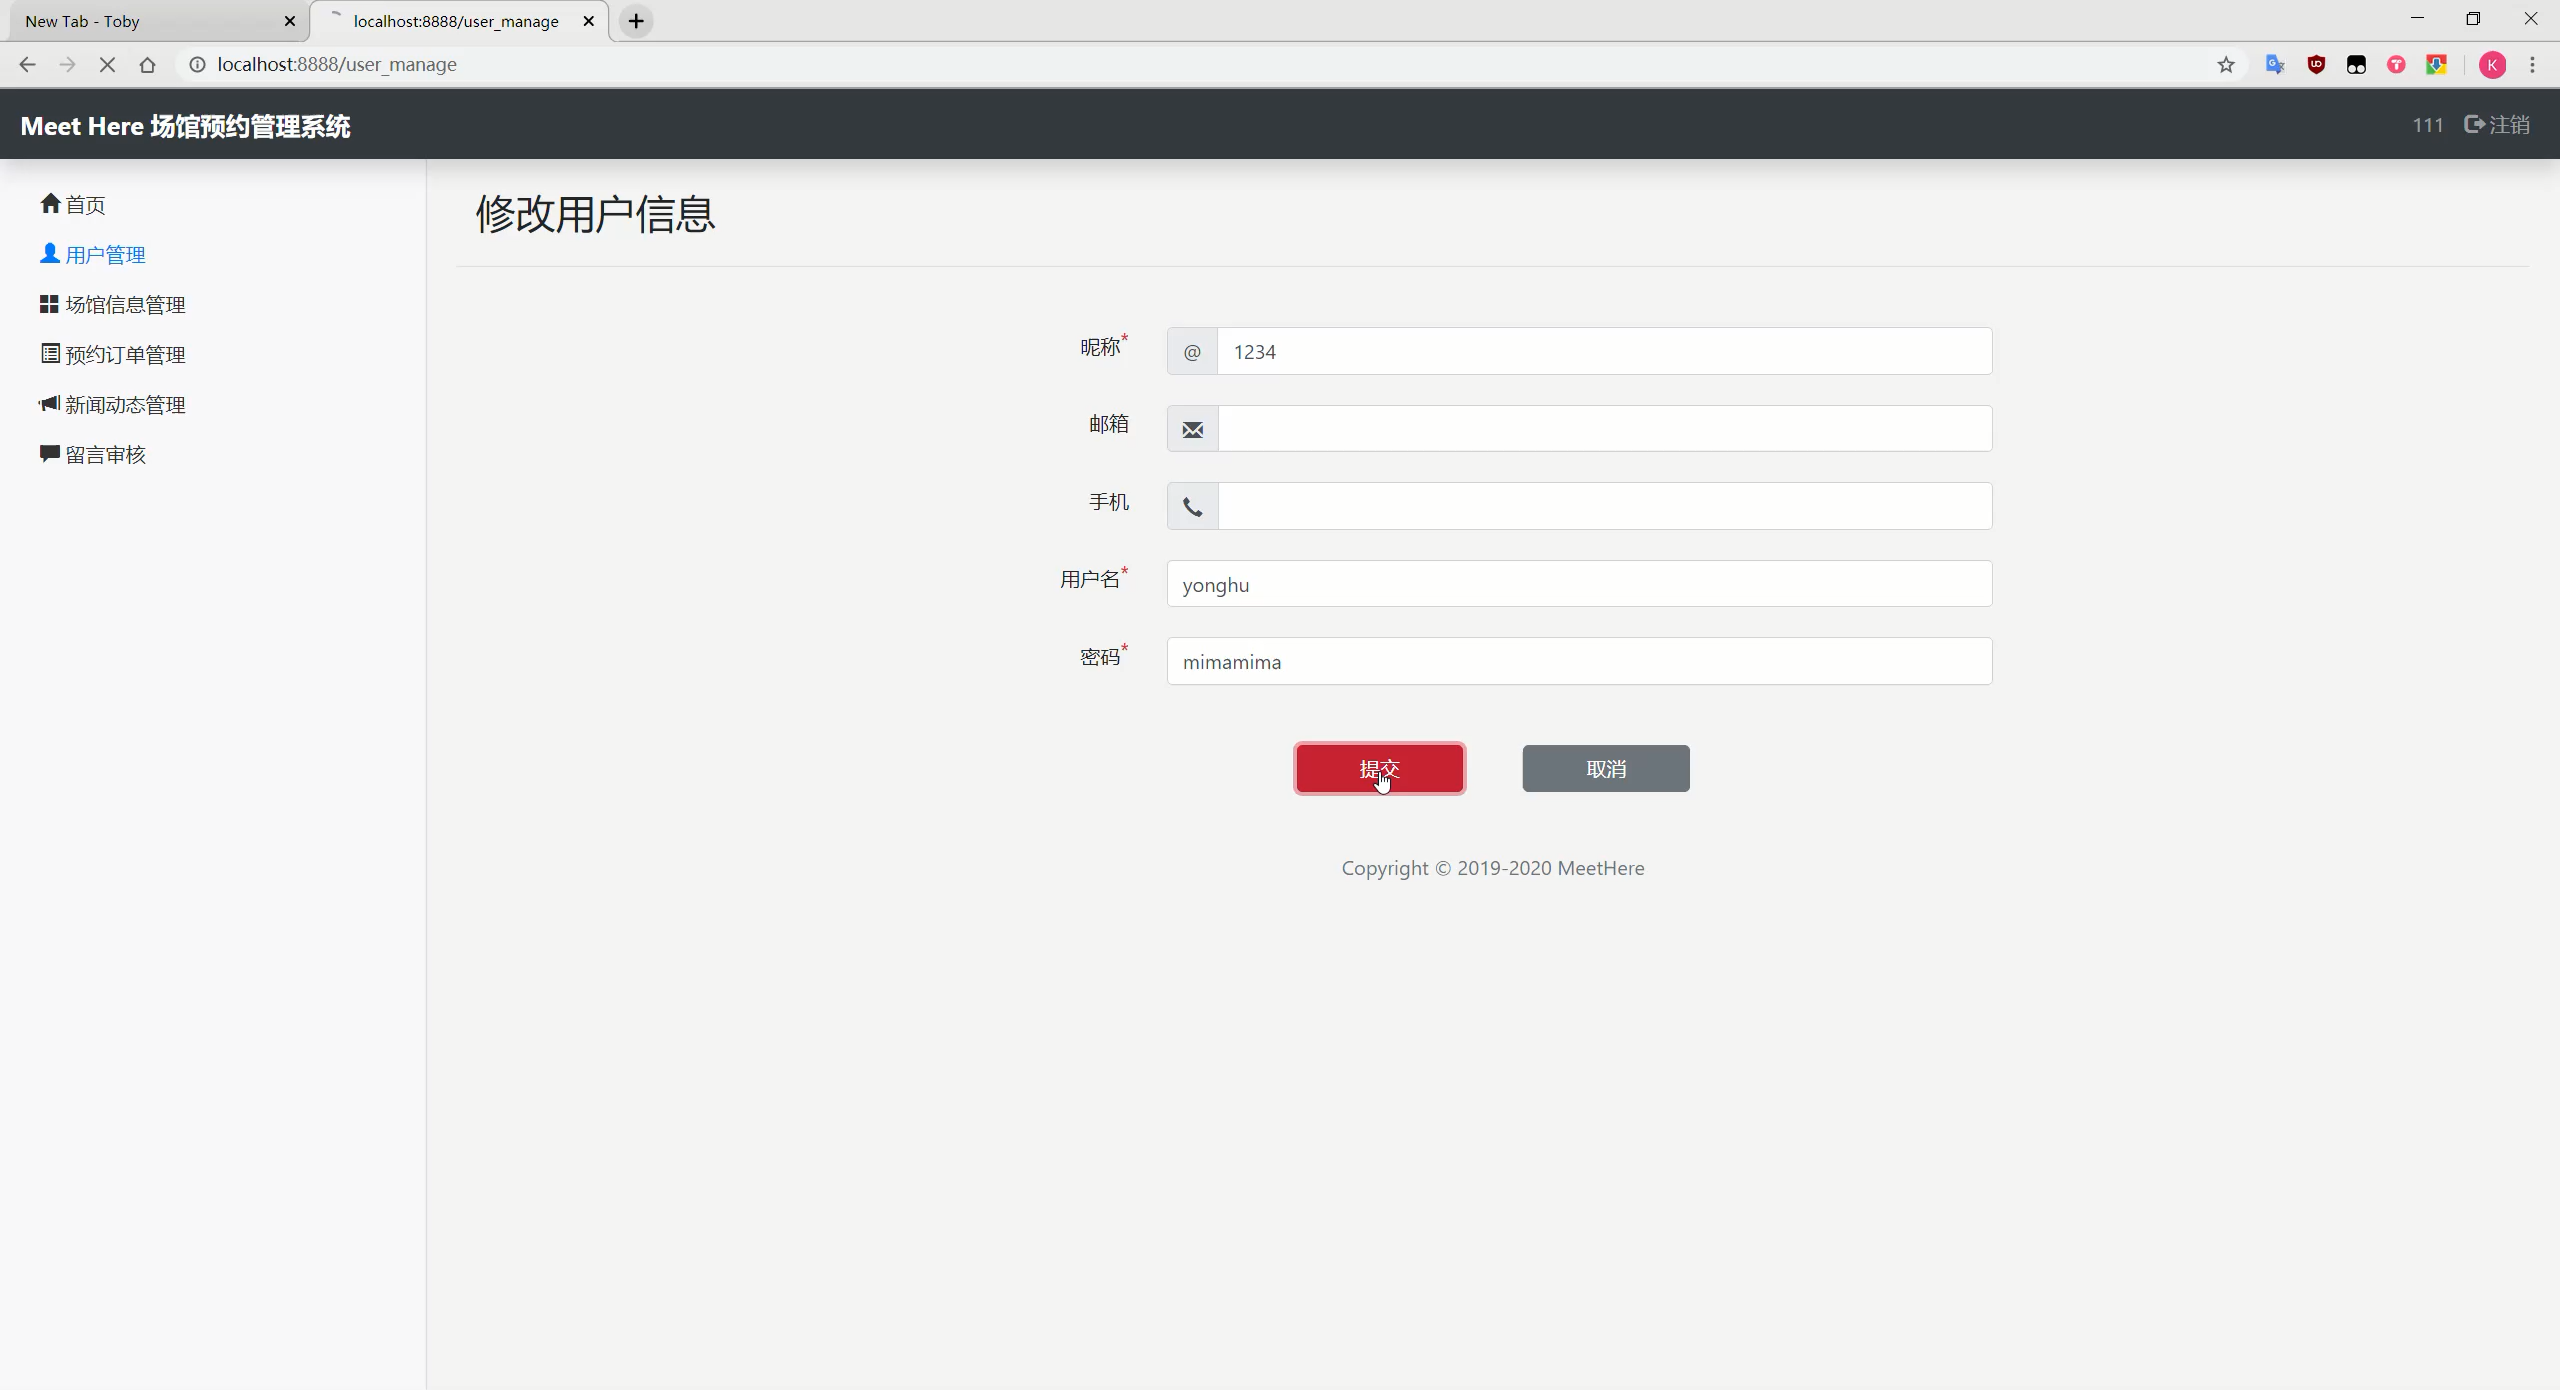Click the site info icon in address bar
2560x1390 pixels.
[x=198, y=65]
